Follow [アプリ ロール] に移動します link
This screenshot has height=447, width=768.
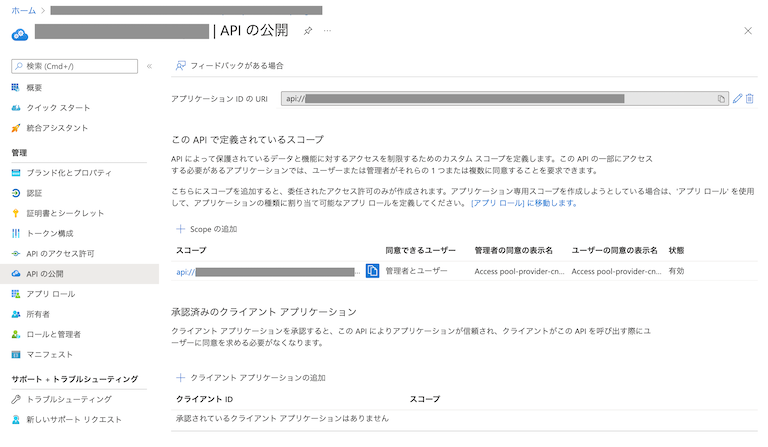coord(524,203)
